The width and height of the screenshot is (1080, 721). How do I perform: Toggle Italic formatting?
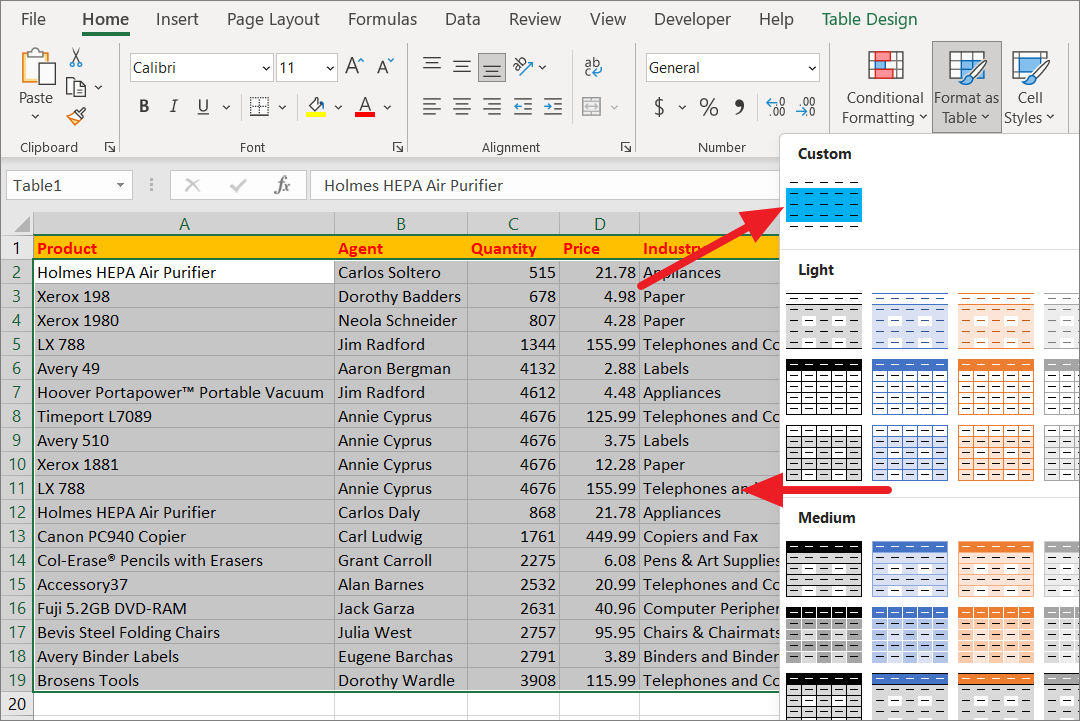(x=174, y=107)
